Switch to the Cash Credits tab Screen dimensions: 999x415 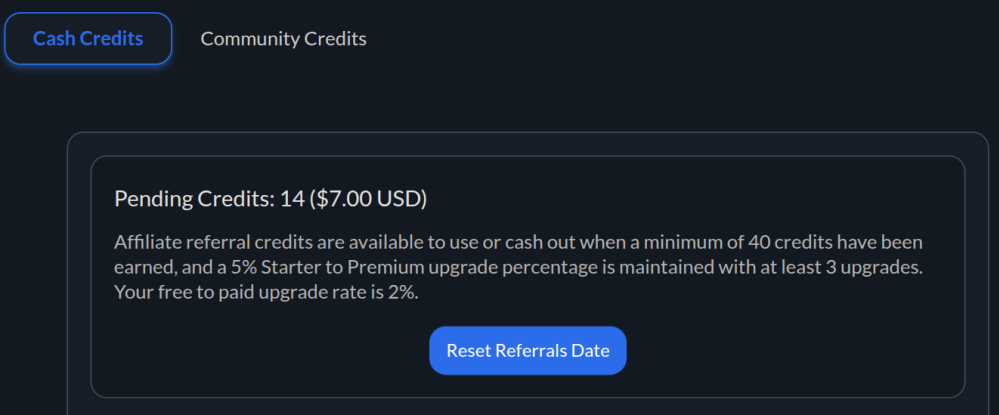tap(88, 39)
